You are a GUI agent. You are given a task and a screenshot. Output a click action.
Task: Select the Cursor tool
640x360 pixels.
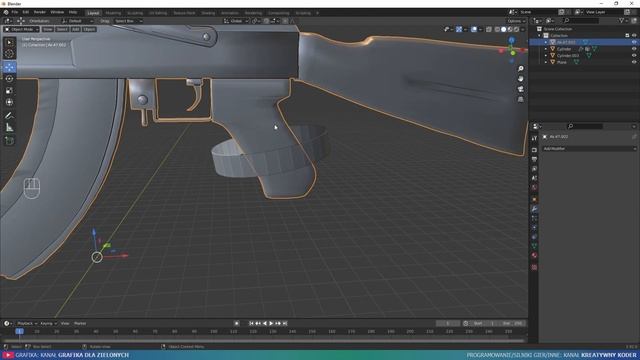pos(9,53)
